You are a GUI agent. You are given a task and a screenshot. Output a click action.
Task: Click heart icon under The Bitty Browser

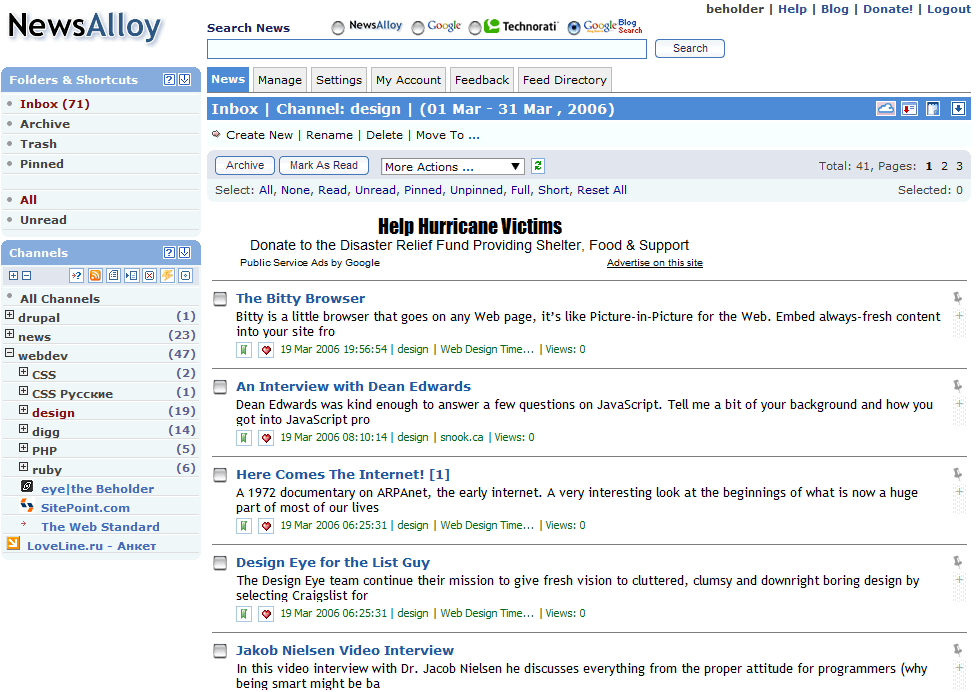(x=266, y=350)
